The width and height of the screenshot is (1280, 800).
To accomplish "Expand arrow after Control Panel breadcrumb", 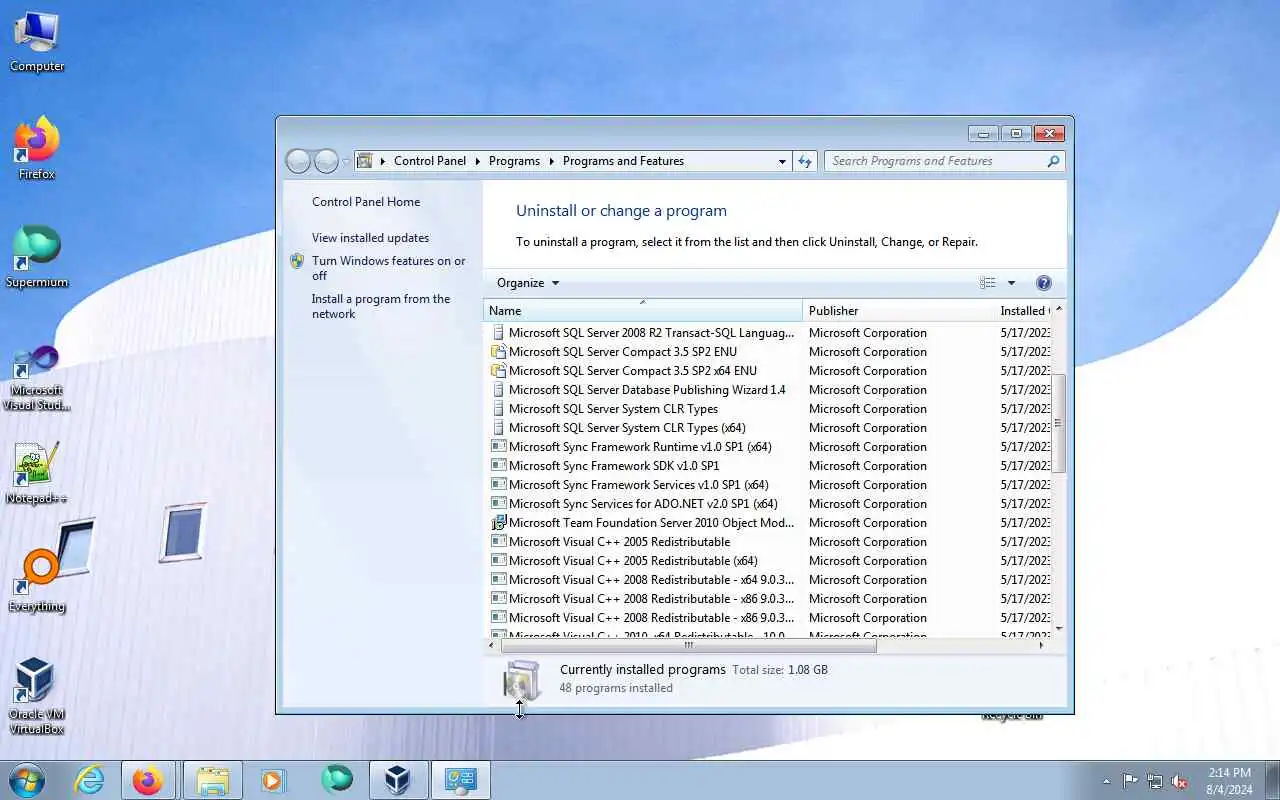I will point(478,161).
